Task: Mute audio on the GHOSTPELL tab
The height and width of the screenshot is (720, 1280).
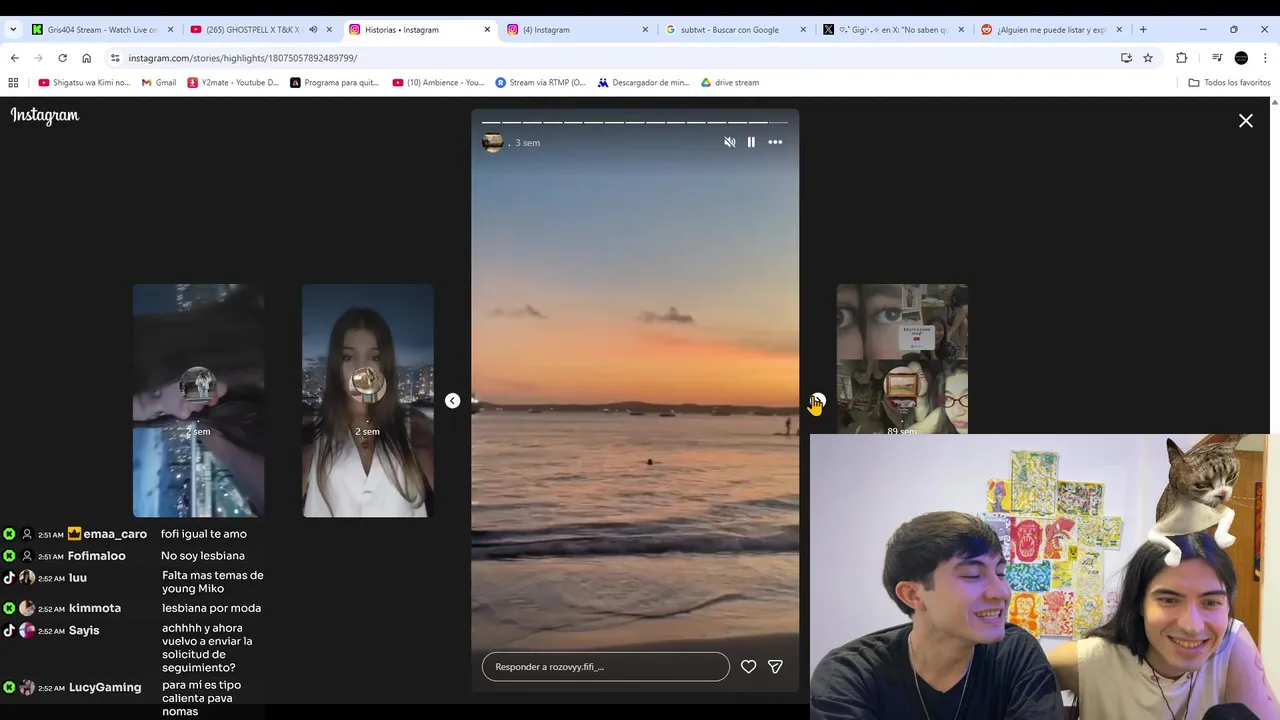Action: click(x=313, y=30)
